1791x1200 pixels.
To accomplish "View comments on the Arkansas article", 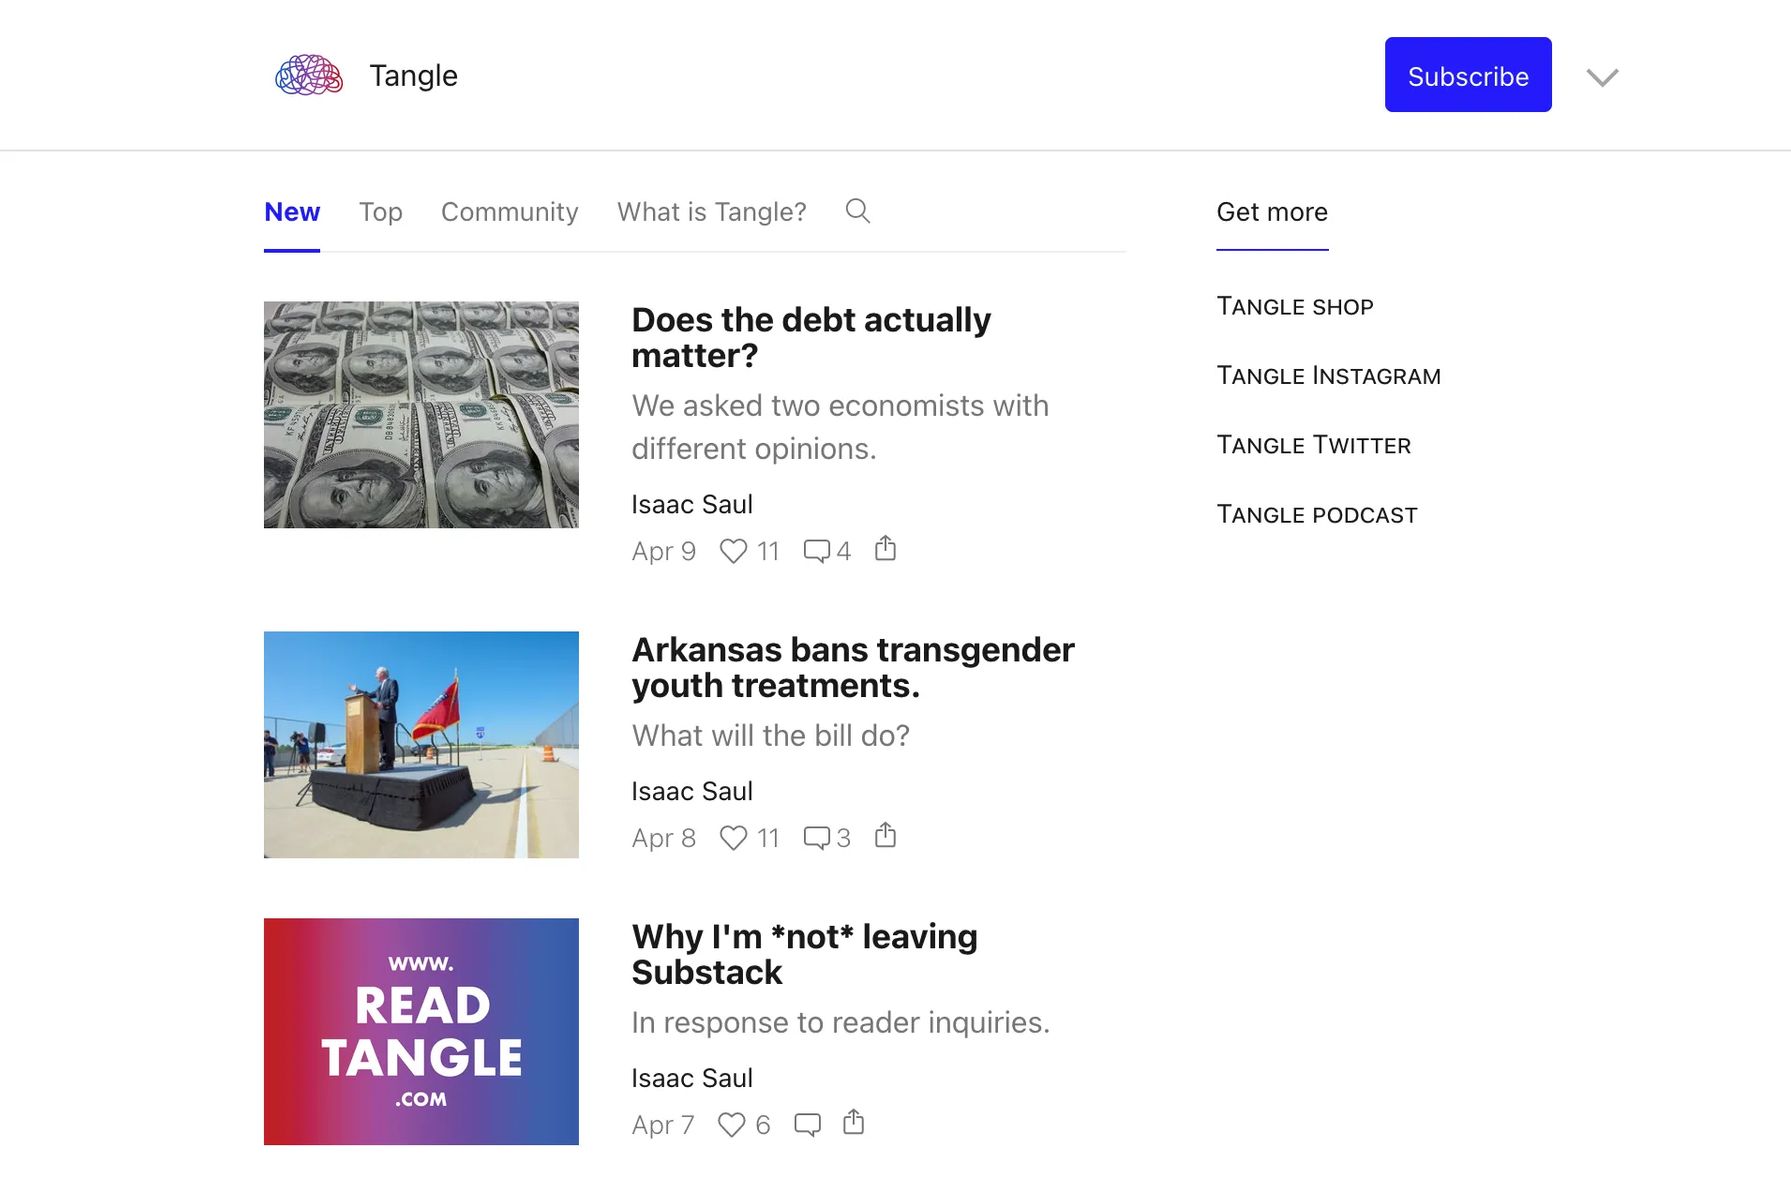I will click(x=817, y=837).
